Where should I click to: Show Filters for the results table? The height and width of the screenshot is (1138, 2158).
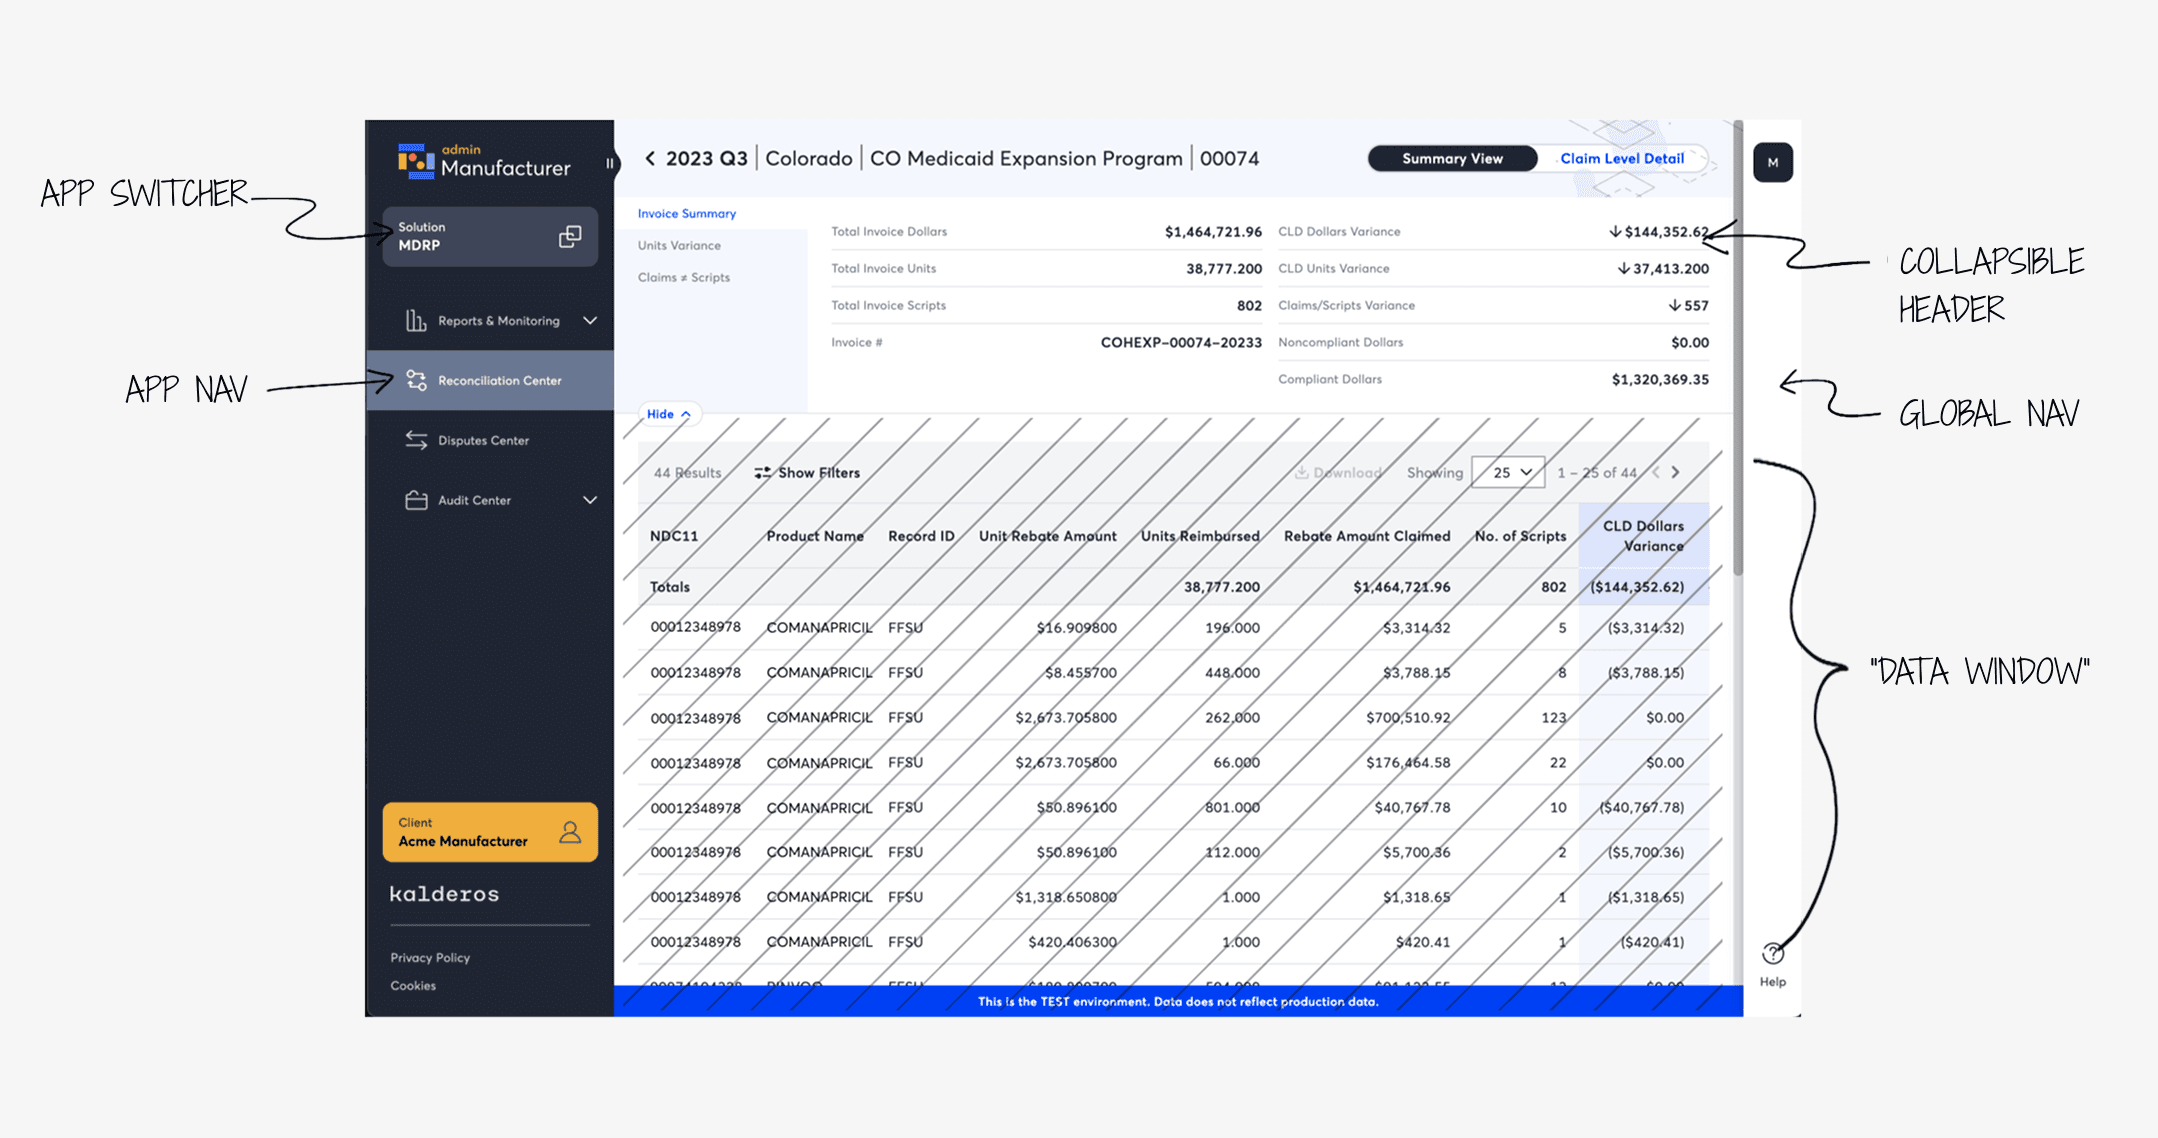[807, 473]
